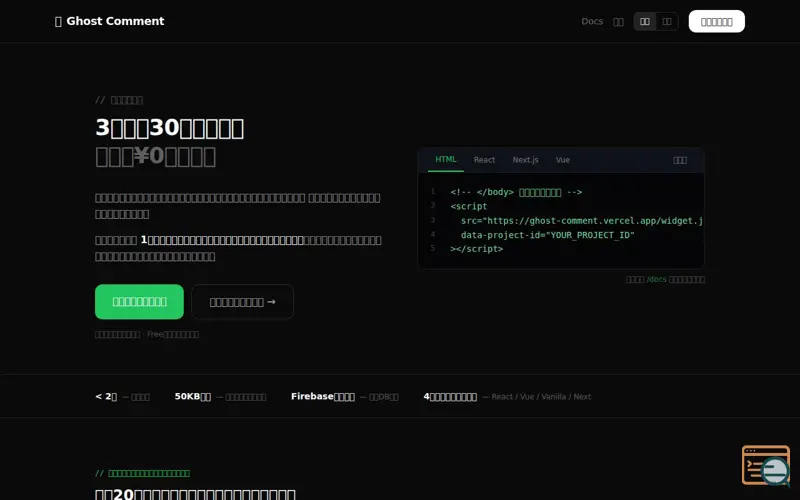The width and height of the screenshot is (800, 500).
Task: Open the Docs link in the header
Action: pos(592,21)
